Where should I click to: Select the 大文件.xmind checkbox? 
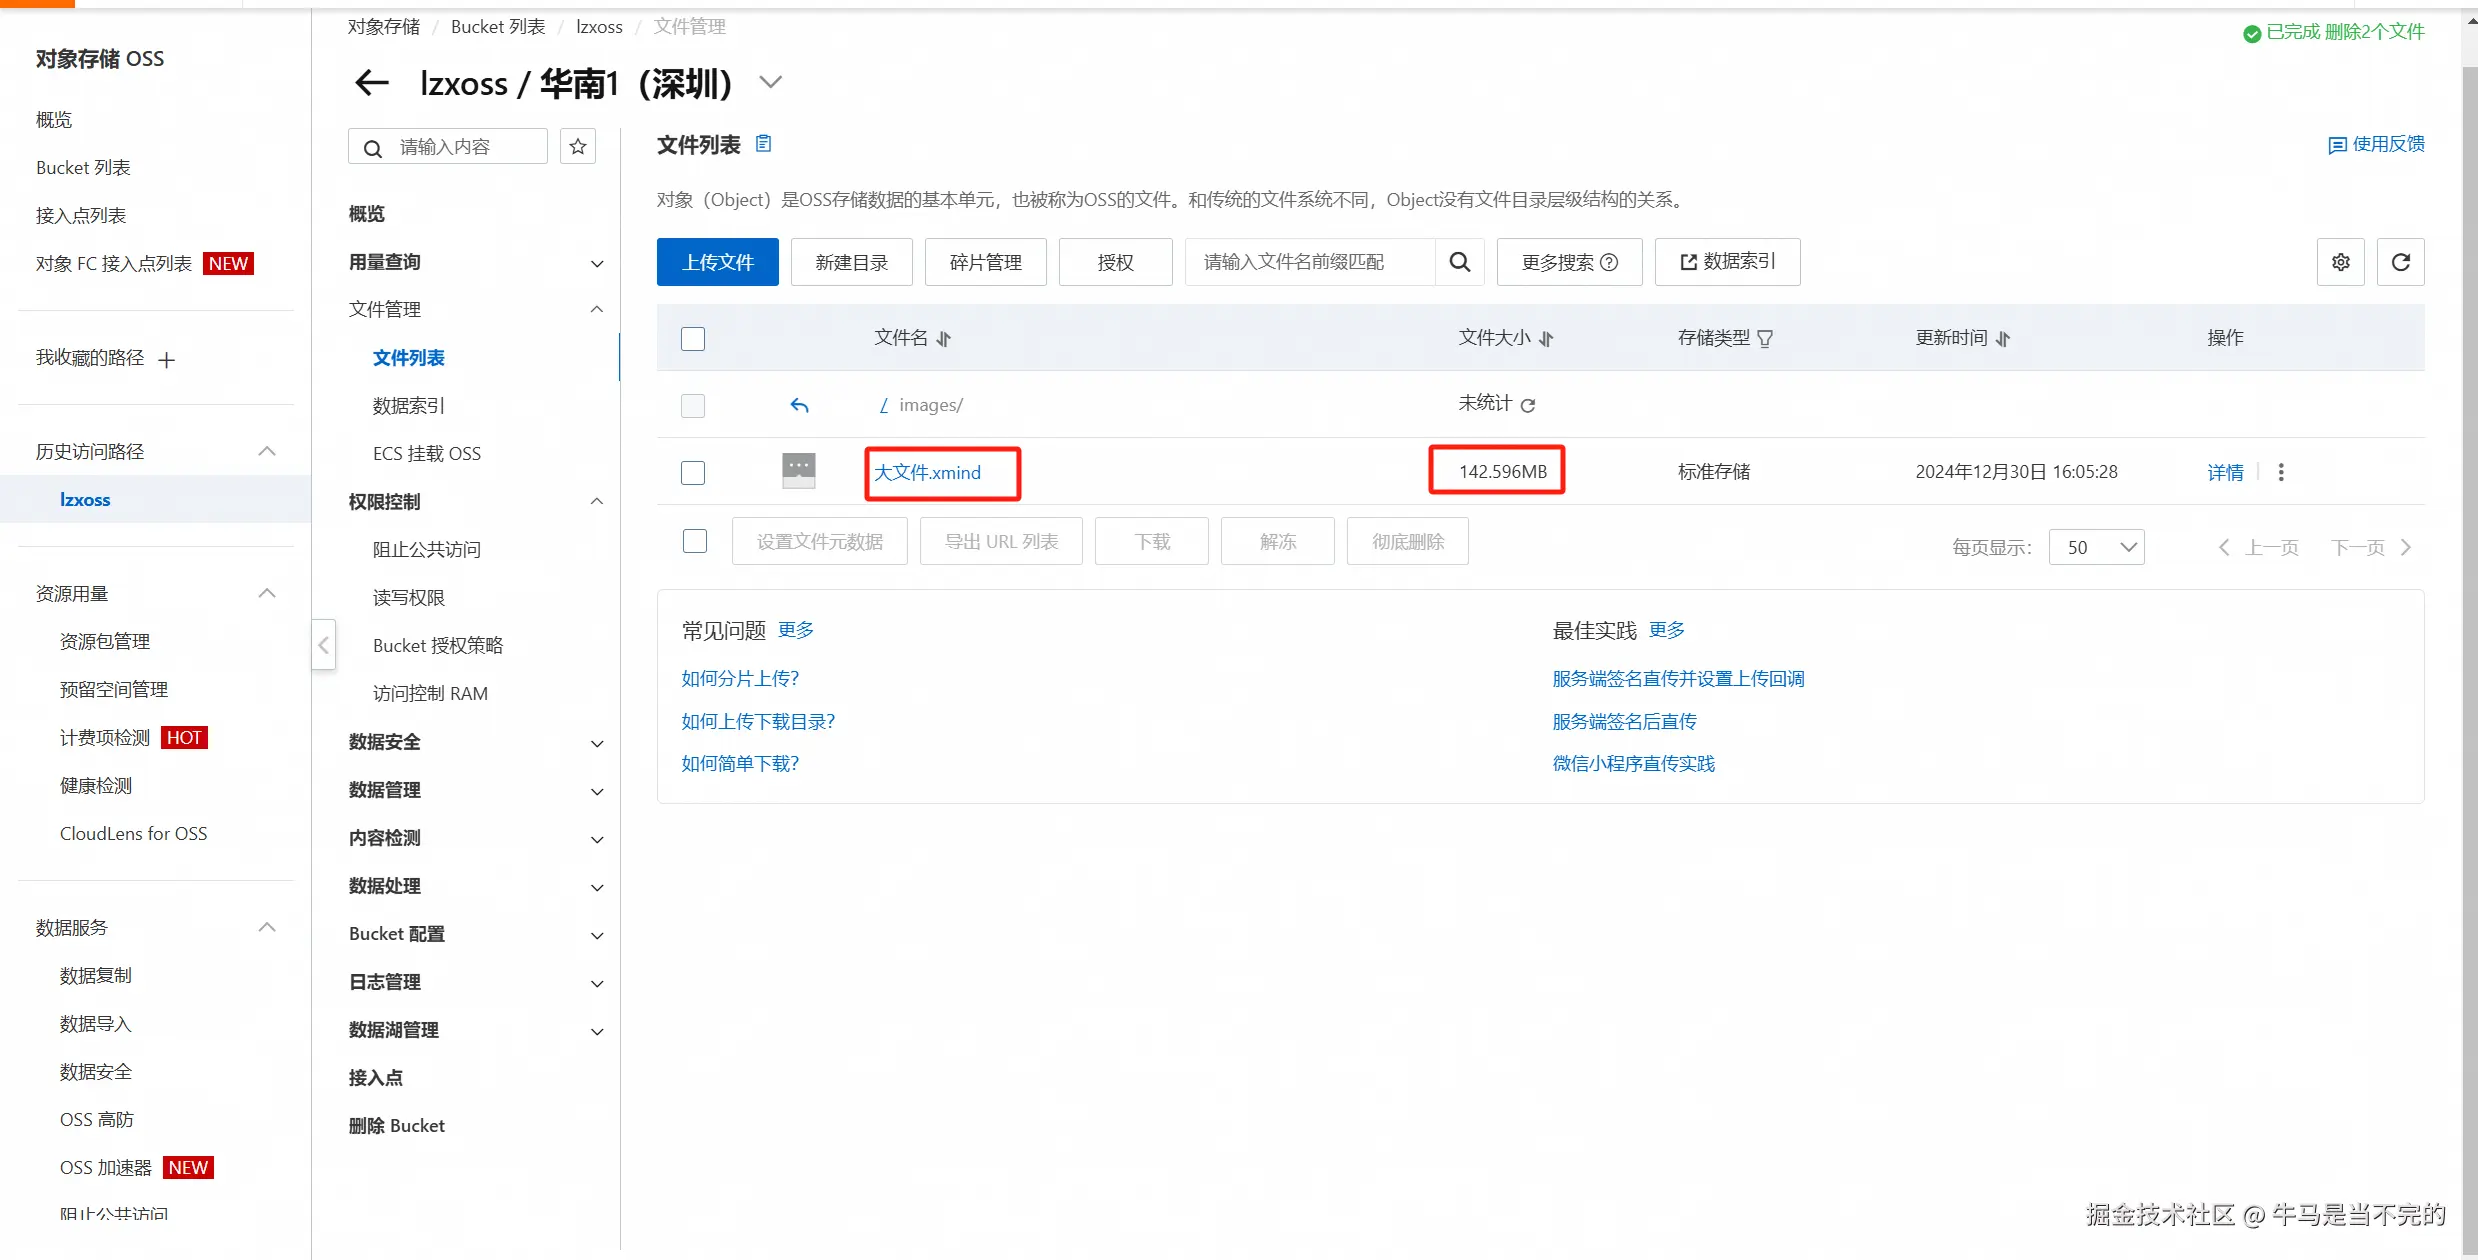click(x=693, y=472)
